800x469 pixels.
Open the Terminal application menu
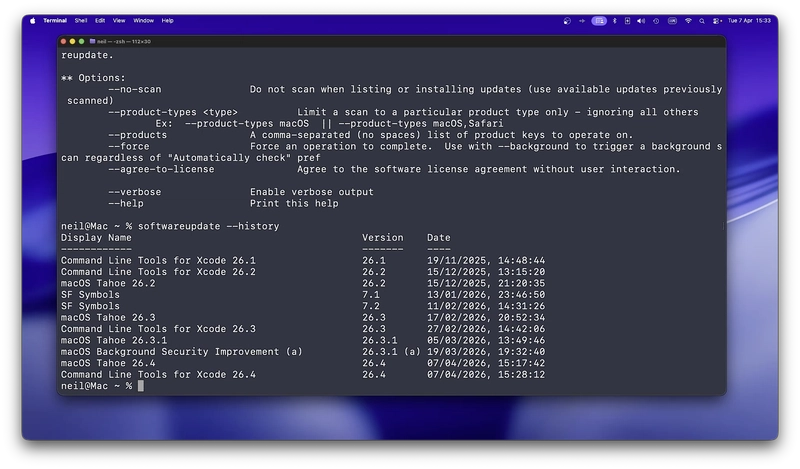pos(55,21)
